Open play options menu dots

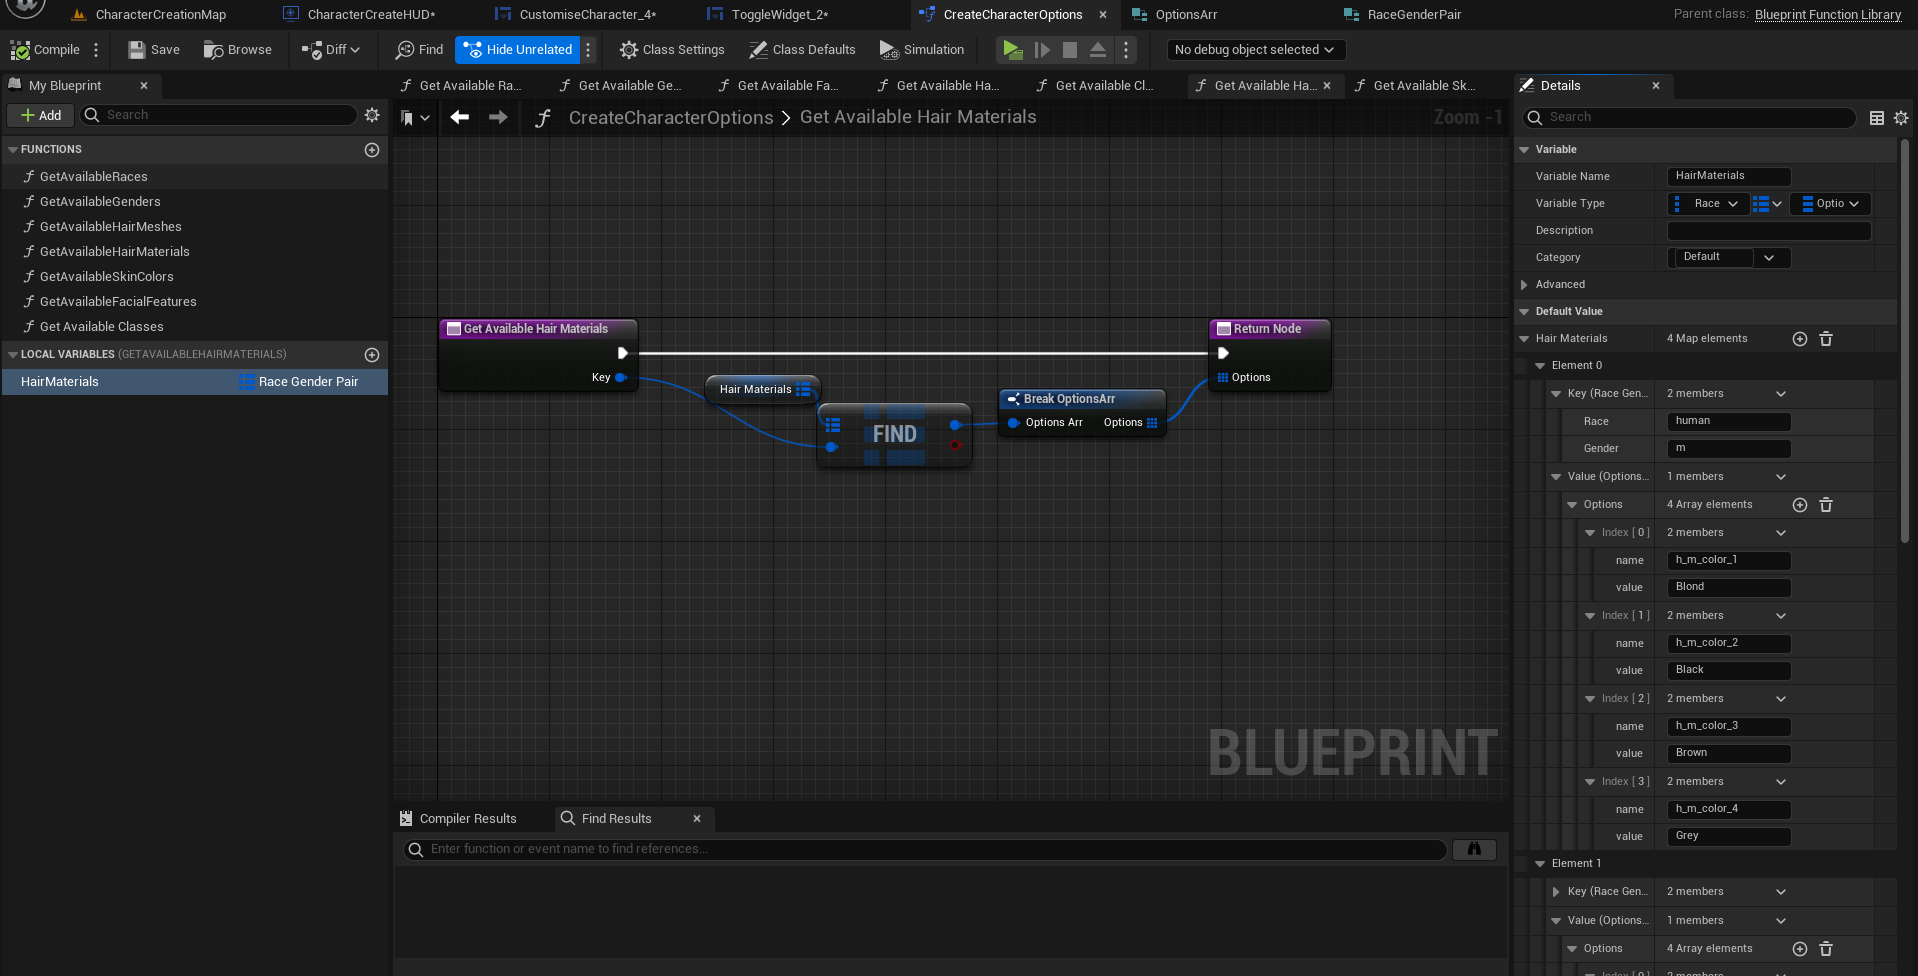(x=1126, y=50)
